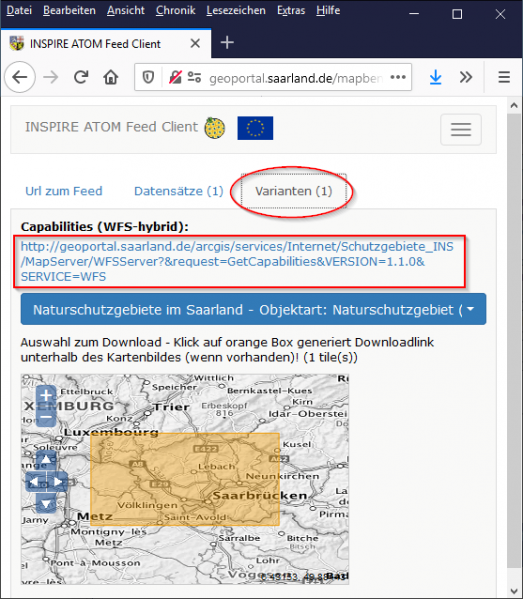The width and height of the screenshot is (523, 599).
Task: Click the "Capabilities (WFS-hybrid):" label
Action: (x=104, y=227)
